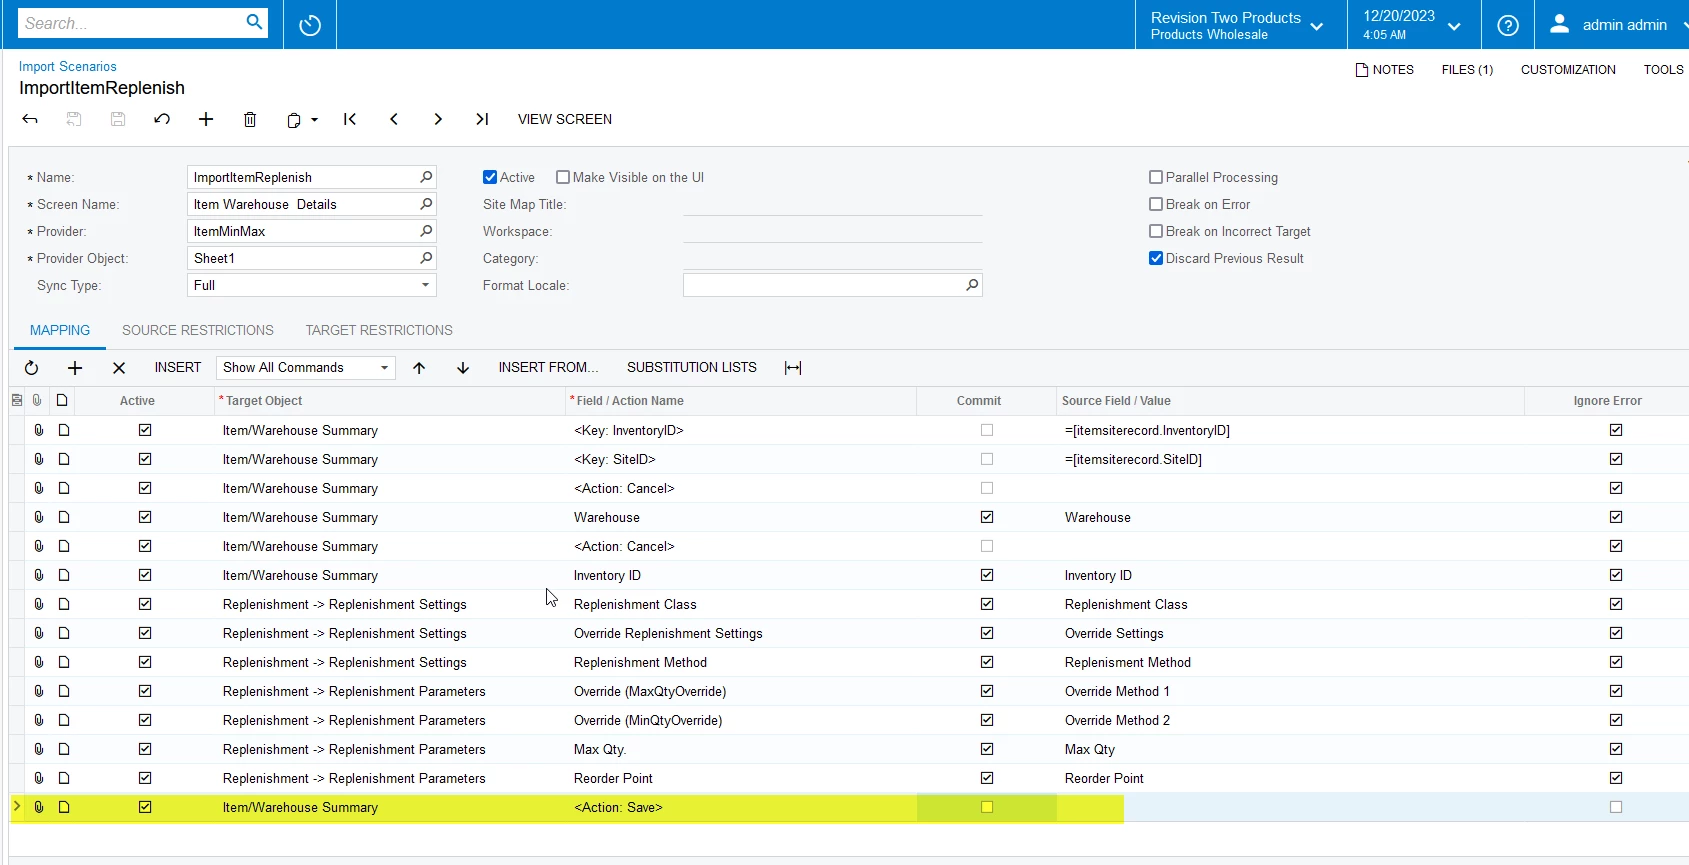Screen dimensions: 1689x865
Task: Delete row with grid X icon
Action: (x=119, y=368)
